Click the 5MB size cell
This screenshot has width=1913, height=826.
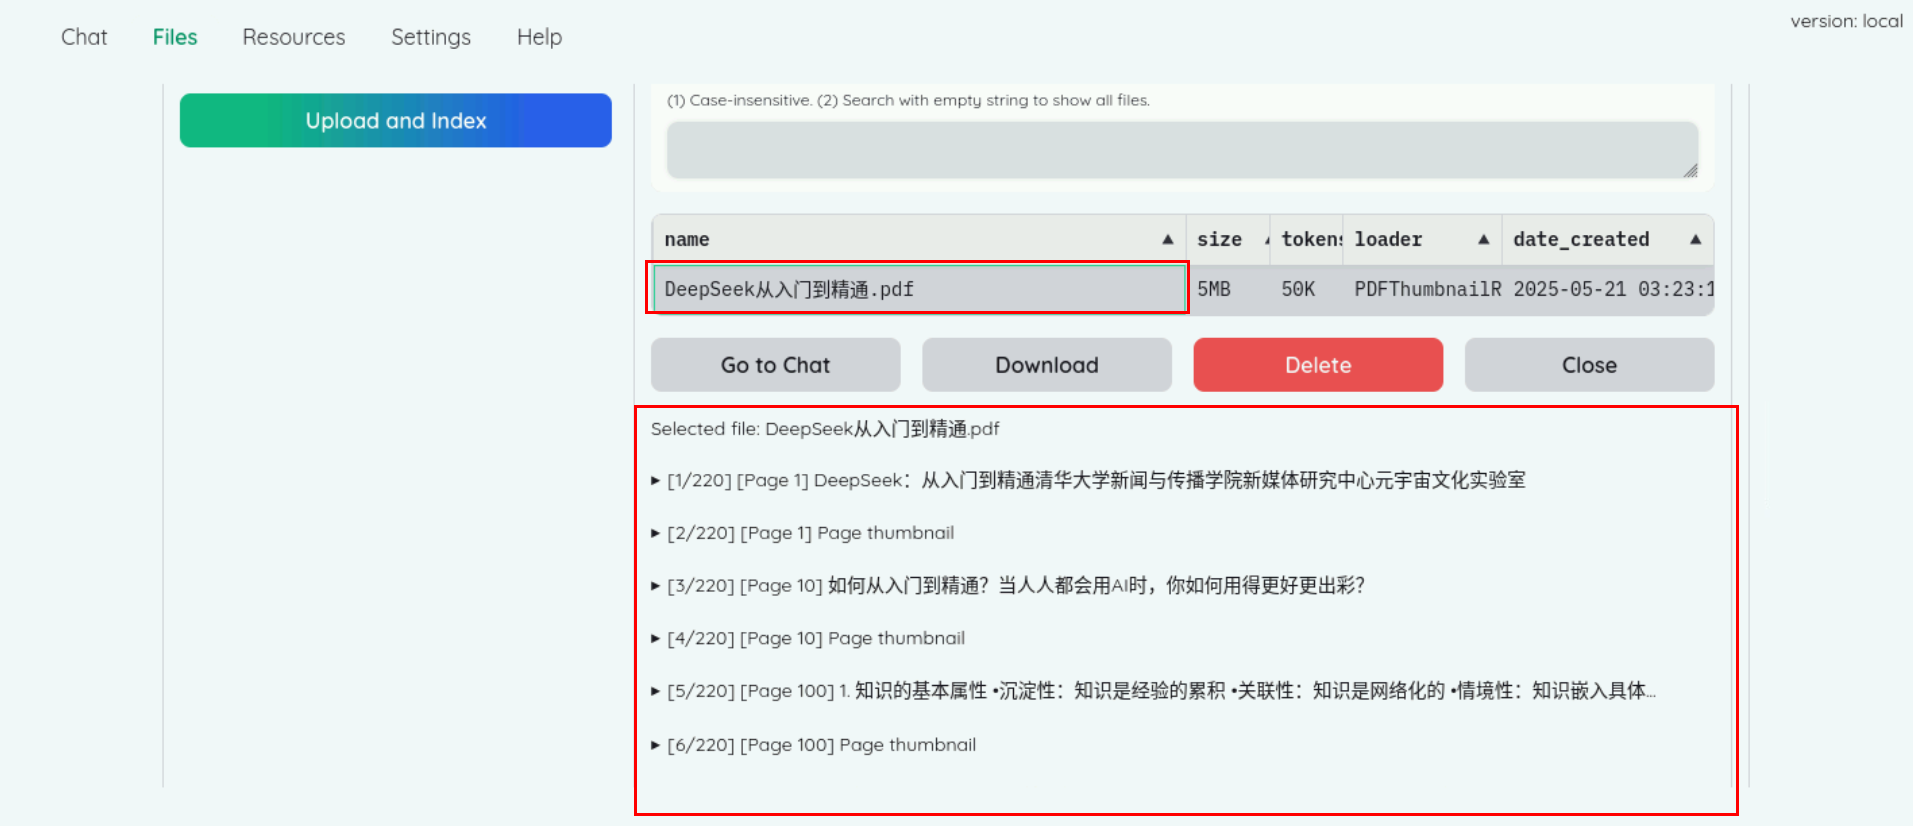1228,289
